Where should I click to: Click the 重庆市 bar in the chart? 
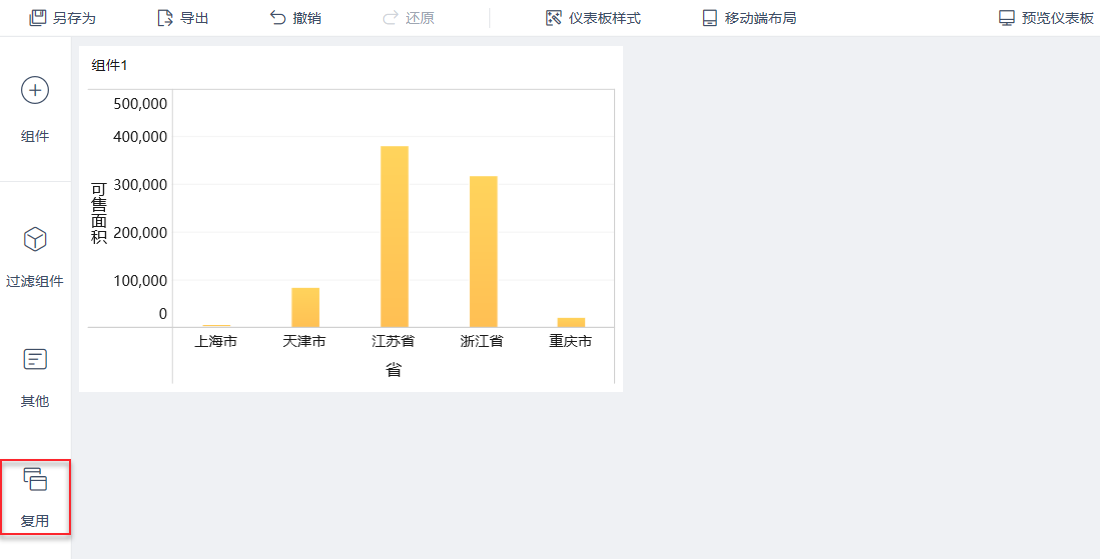click(x=571, y=322)
